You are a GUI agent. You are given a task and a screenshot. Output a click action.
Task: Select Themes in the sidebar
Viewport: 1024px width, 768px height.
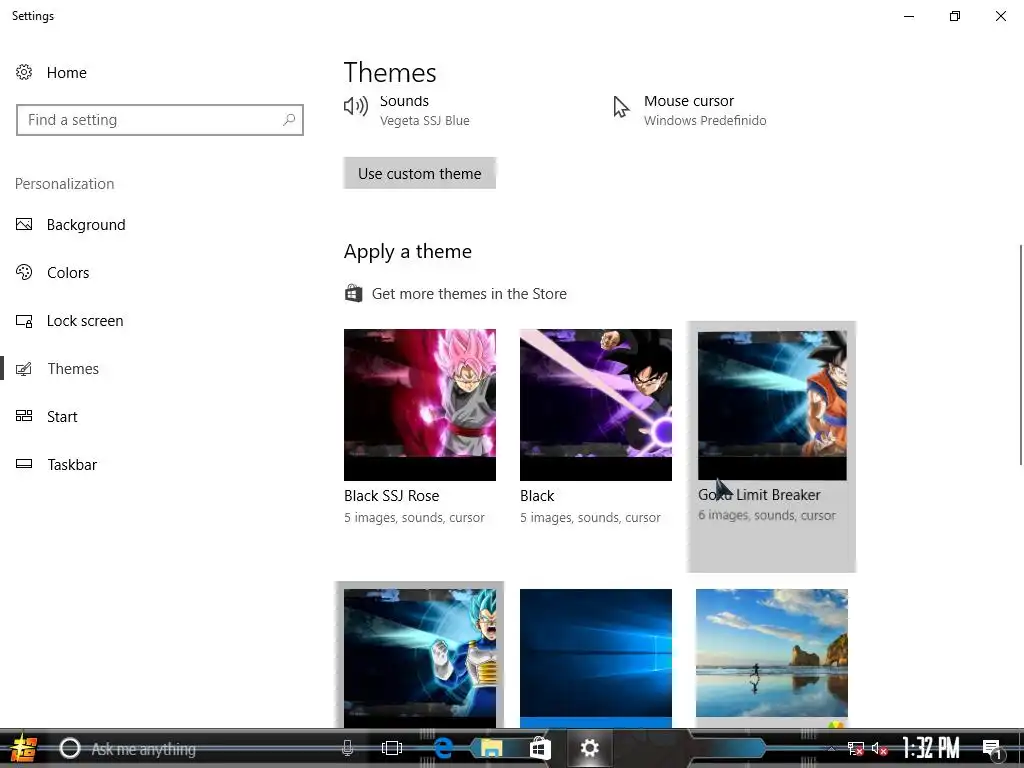pos(73,369)
